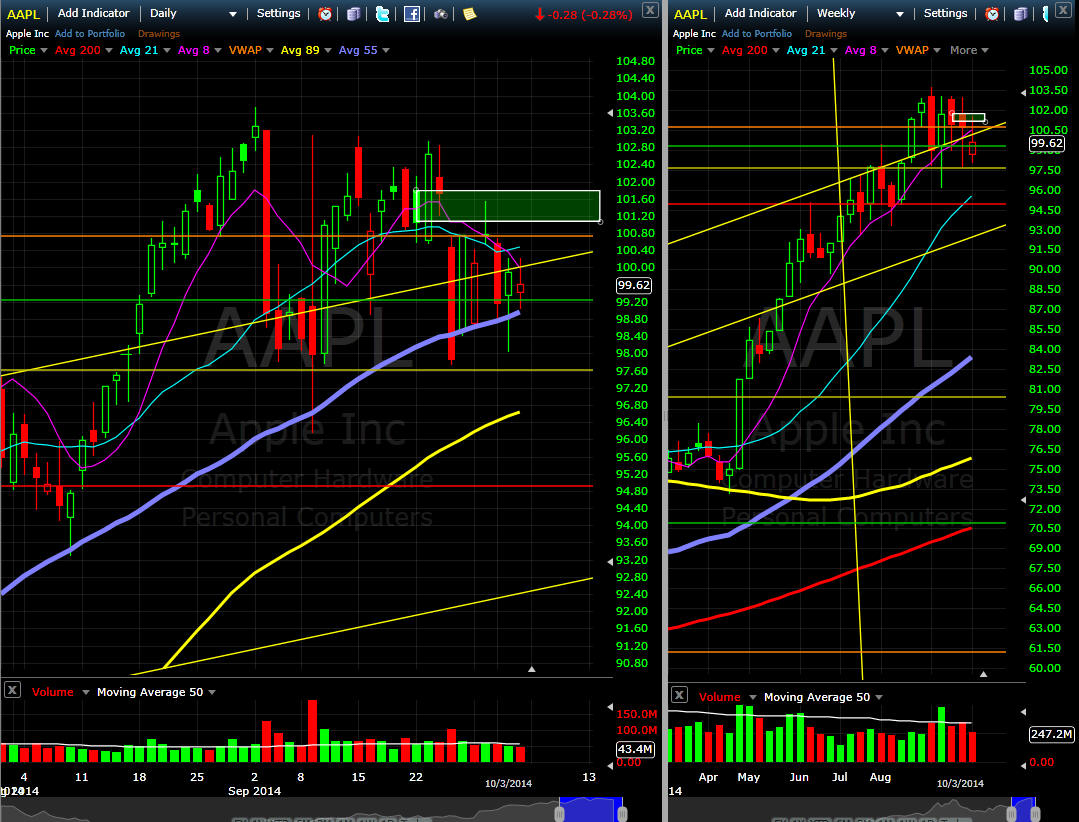Select the green rectangle drawing on Daily chart

(508, 206)
